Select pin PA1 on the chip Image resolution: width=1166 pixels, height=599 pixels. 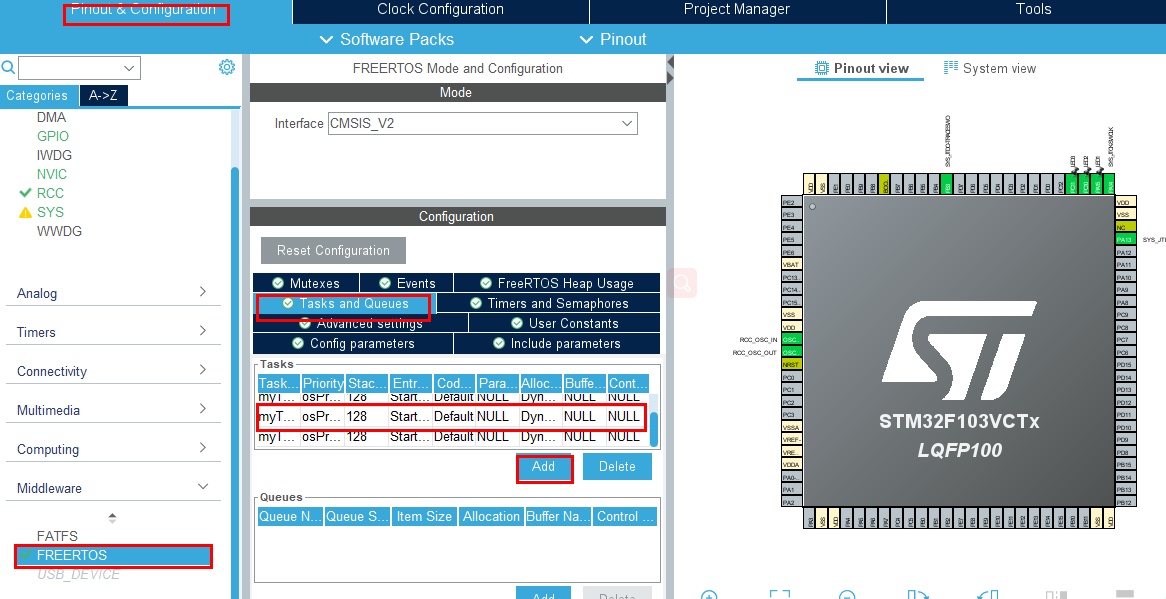click(x=790, y=490)
